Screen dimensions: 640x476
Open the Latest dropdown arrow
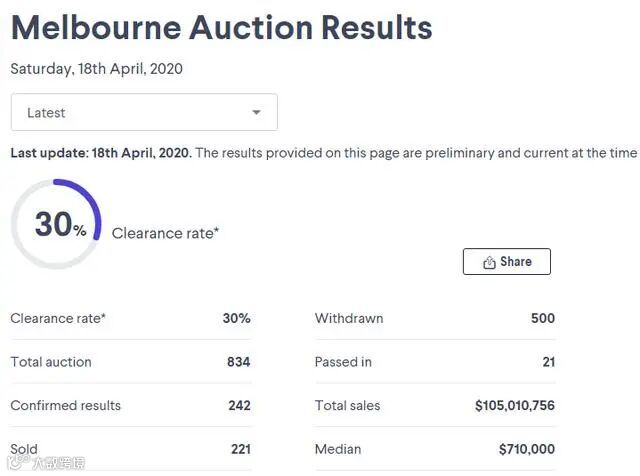(x=256, y=113)
